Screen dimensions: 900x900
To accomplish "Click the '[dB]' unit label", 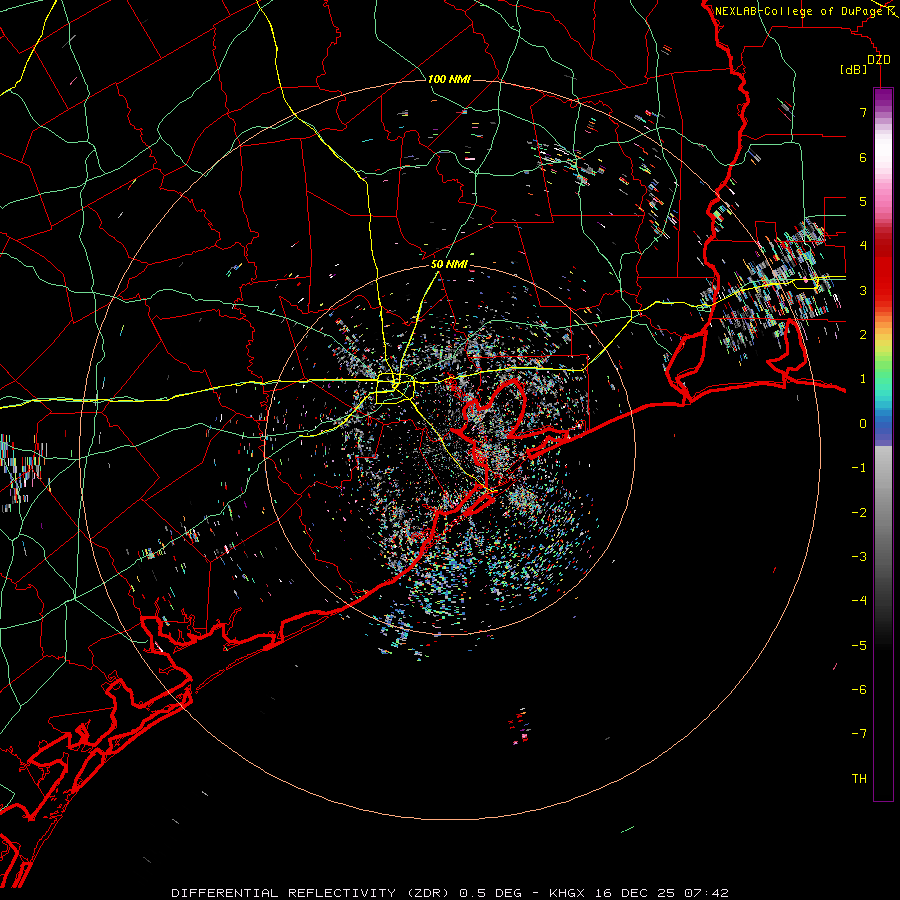I will (x=854, y=70).
